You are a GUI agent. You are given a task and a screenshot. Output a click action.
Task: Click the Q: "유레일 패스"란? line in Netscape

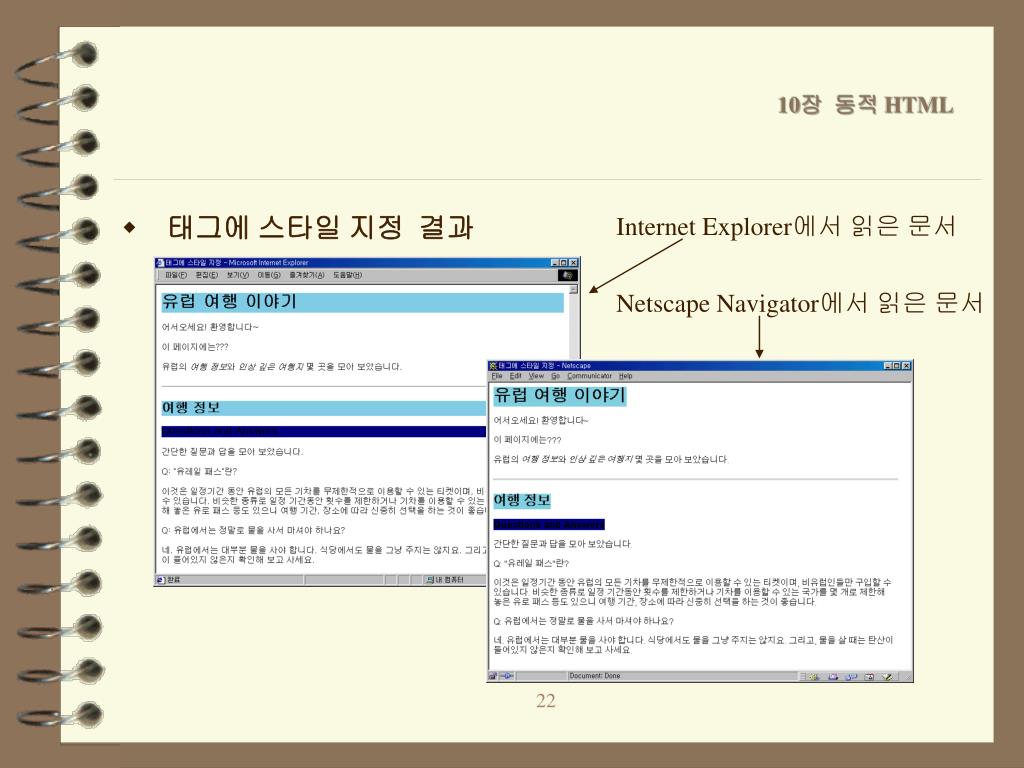(531, 563)
